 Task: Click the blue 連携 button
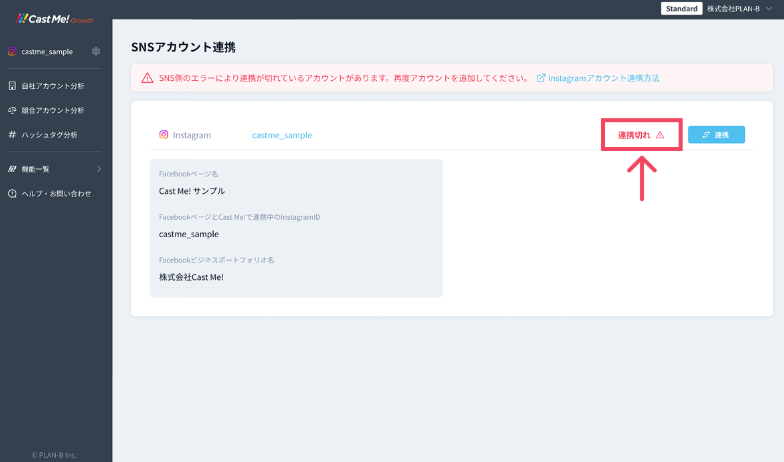point(716,134)
